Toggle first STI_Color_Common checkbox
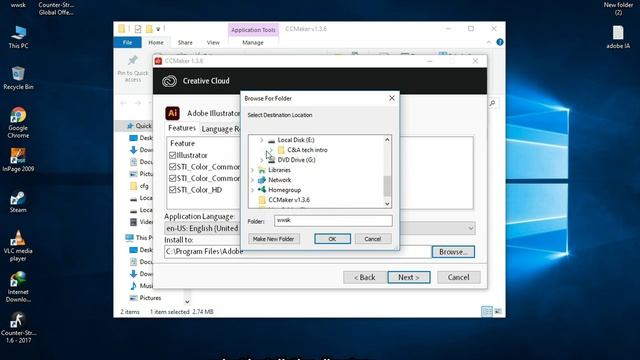The image size is (640, 360). (172, 167)
